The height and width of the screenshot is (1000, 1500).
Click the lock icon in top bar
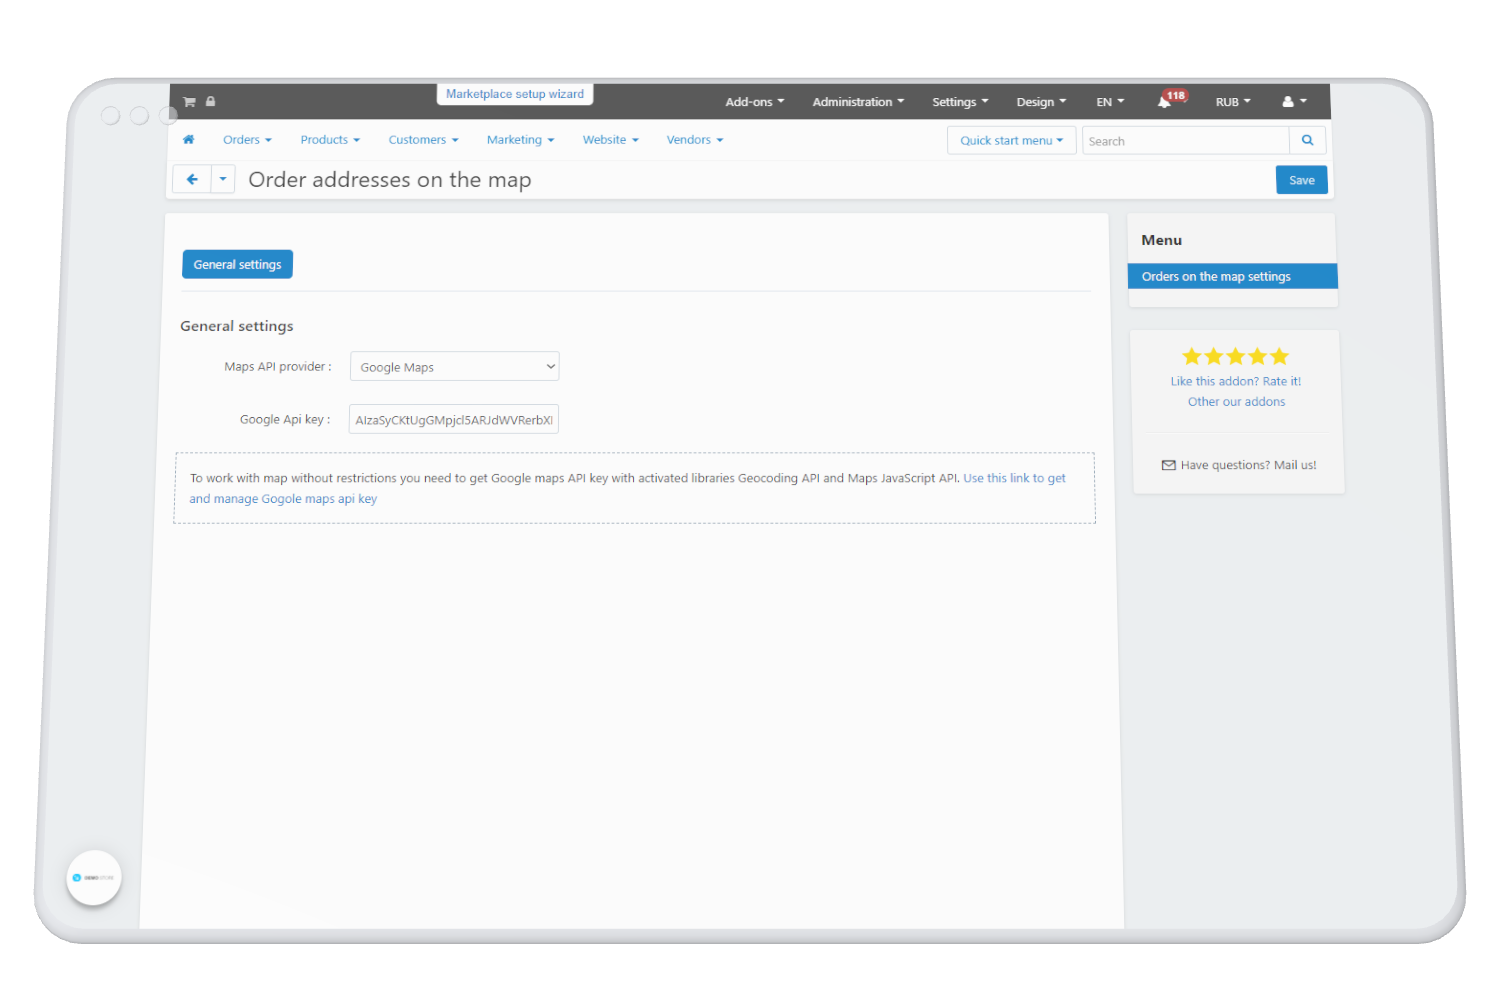pyautogui.click(x=211, y=102)
